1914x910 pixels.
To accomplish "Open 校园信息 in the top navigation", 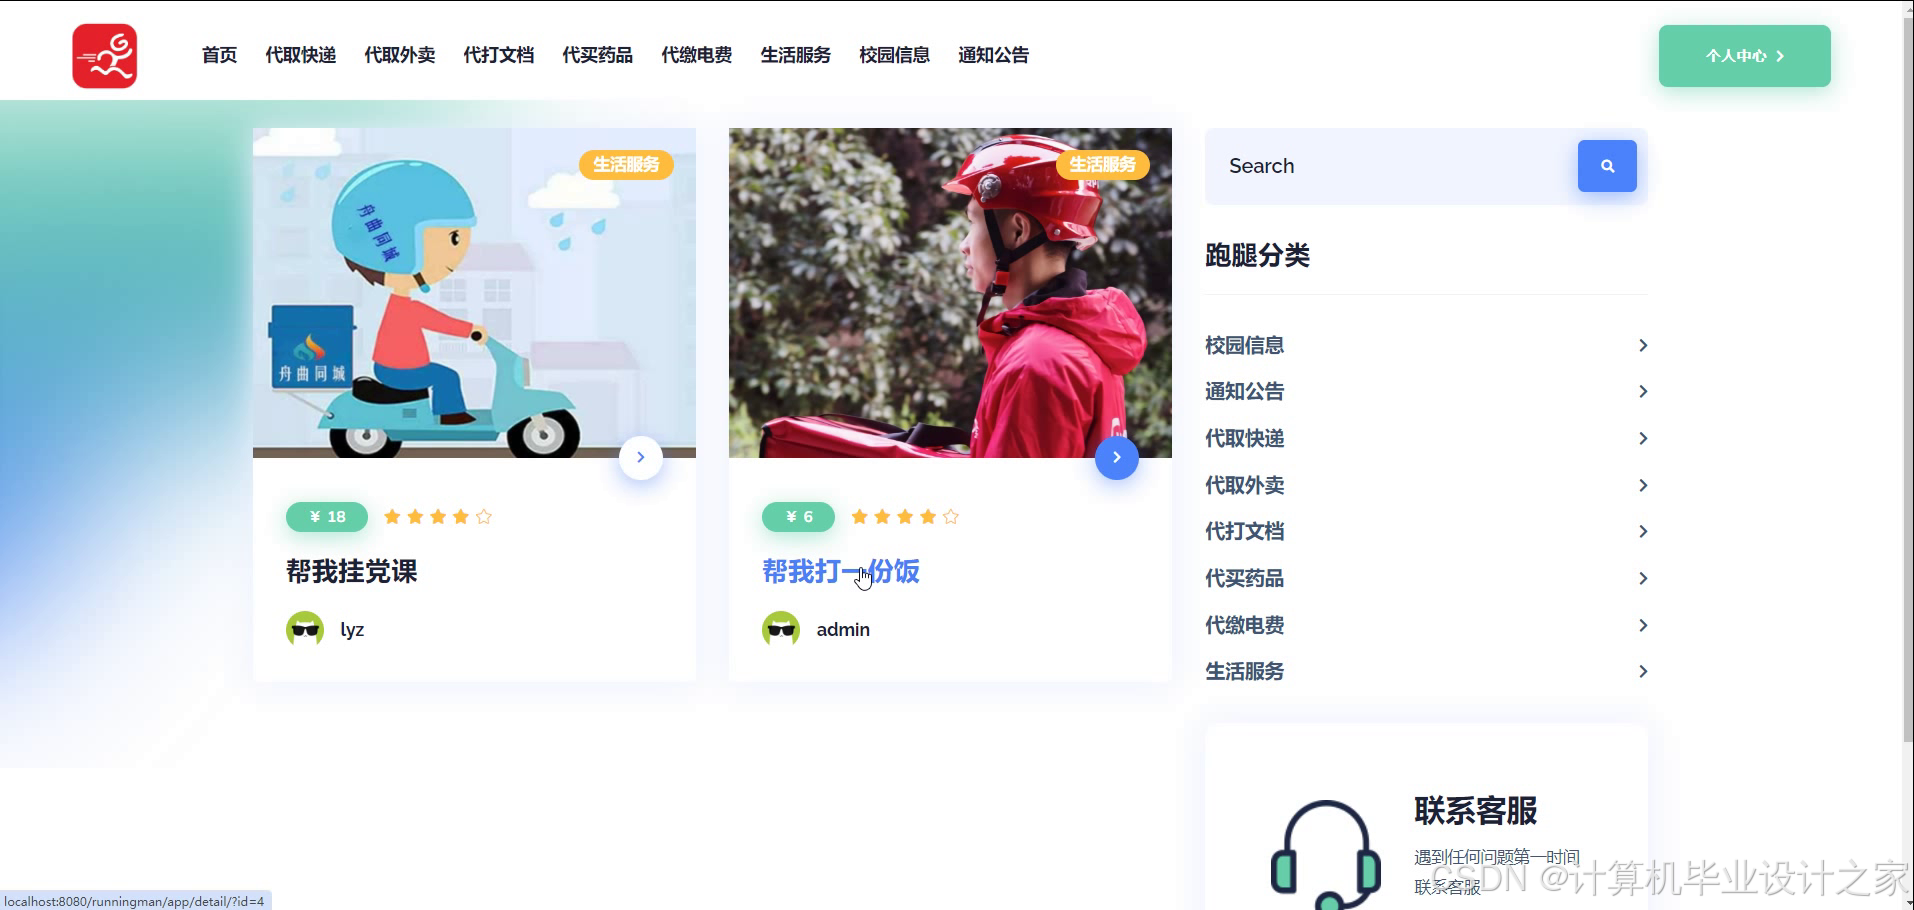I will click(894, 55).
